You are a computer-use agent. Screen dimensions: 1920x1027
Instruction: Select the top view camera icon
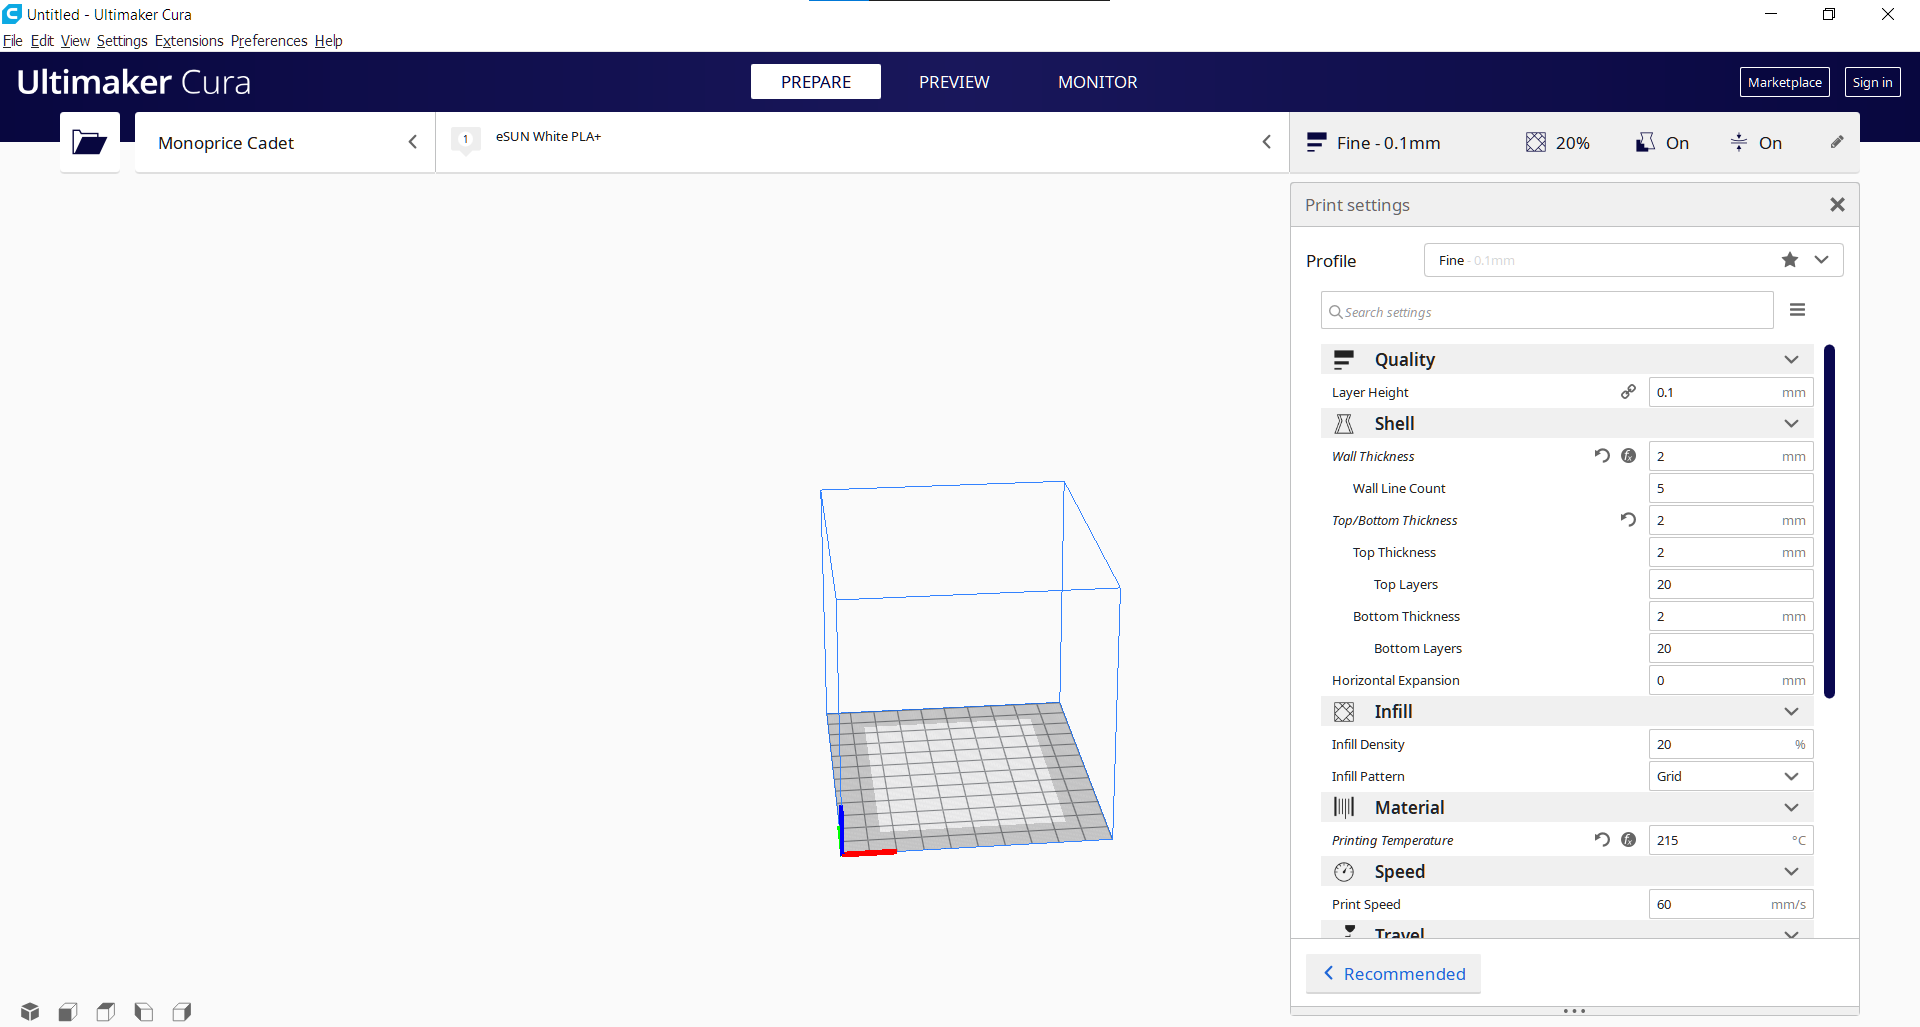point(106,1011)
